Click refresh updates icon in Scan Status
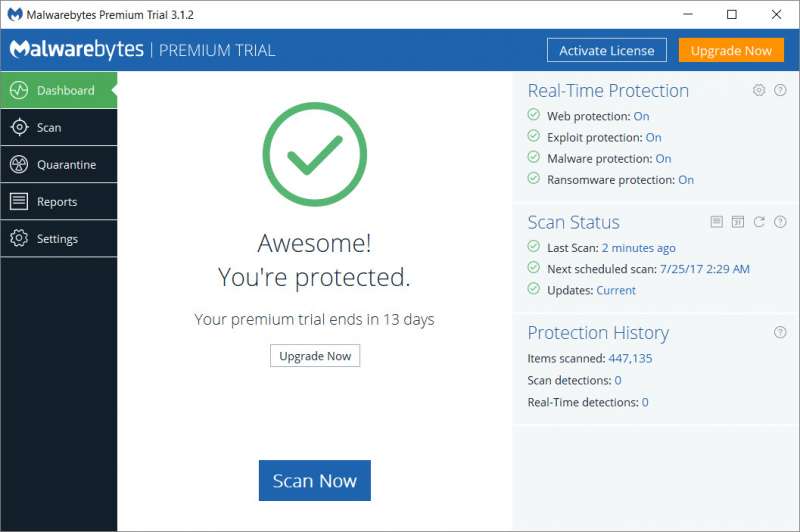This screenshot has width=800, height=532. tap(759, 222)
